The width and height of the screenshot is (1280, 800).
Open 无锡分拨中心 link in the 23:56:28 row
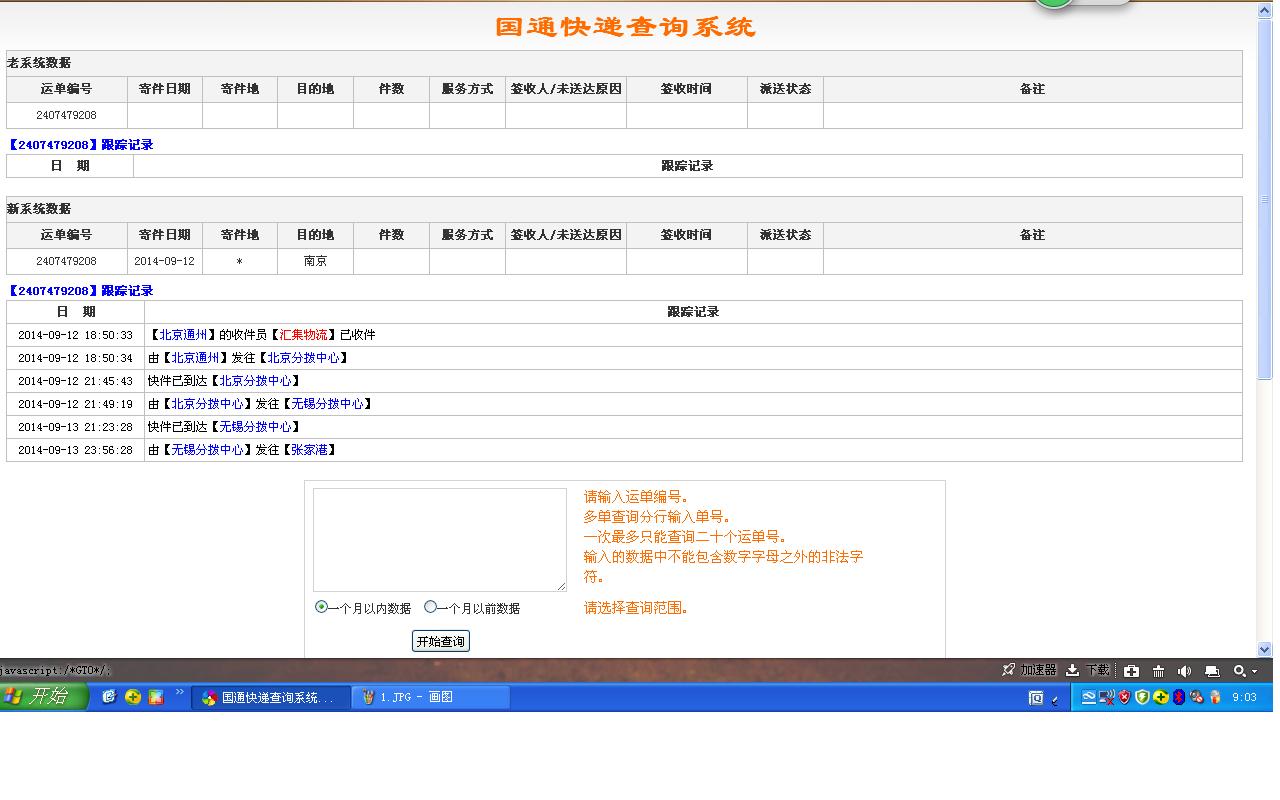click(207, 450)
